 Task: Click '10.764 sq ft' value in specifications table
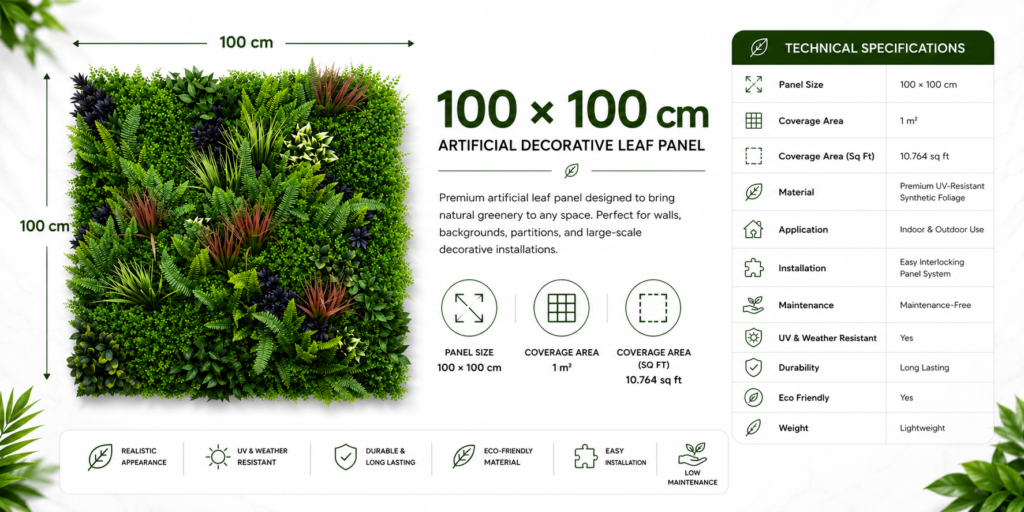click(x=924, y=156)
